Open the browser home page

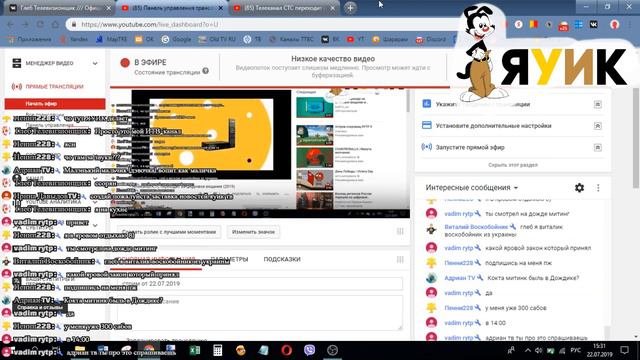click(55, 24)
